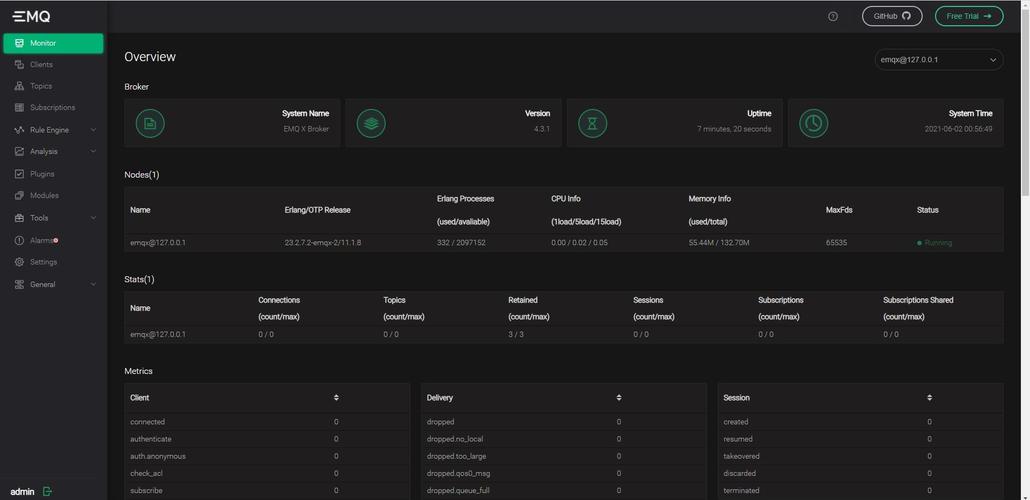Screen dimensions: 1030x500
Task: Click the Retained value 3 / 3
Action: pyautogui.click(x=516, y=334)
